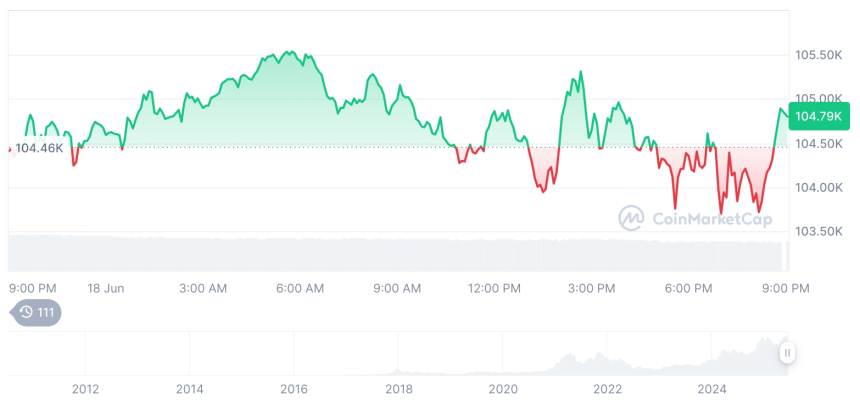
Task: Select 2024 on the overview timeline
Action: [712, 388]
